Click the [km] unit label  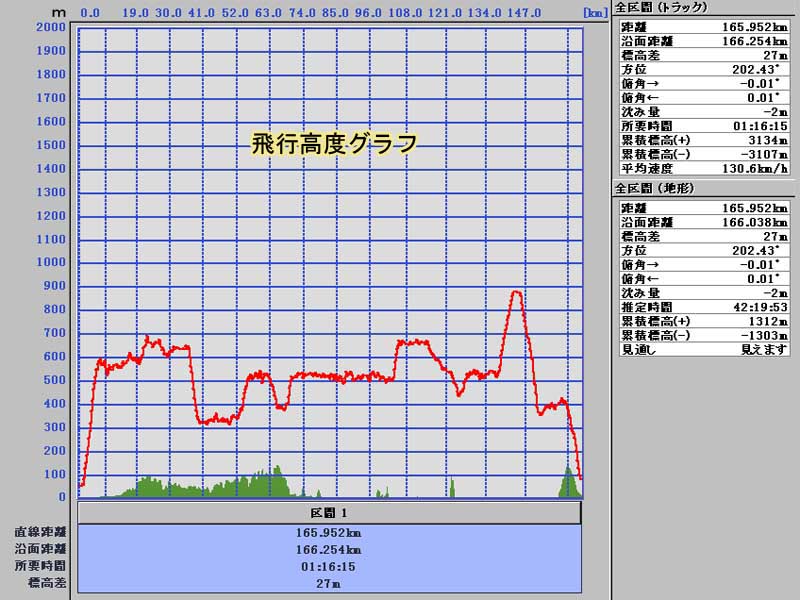point(595,13)
